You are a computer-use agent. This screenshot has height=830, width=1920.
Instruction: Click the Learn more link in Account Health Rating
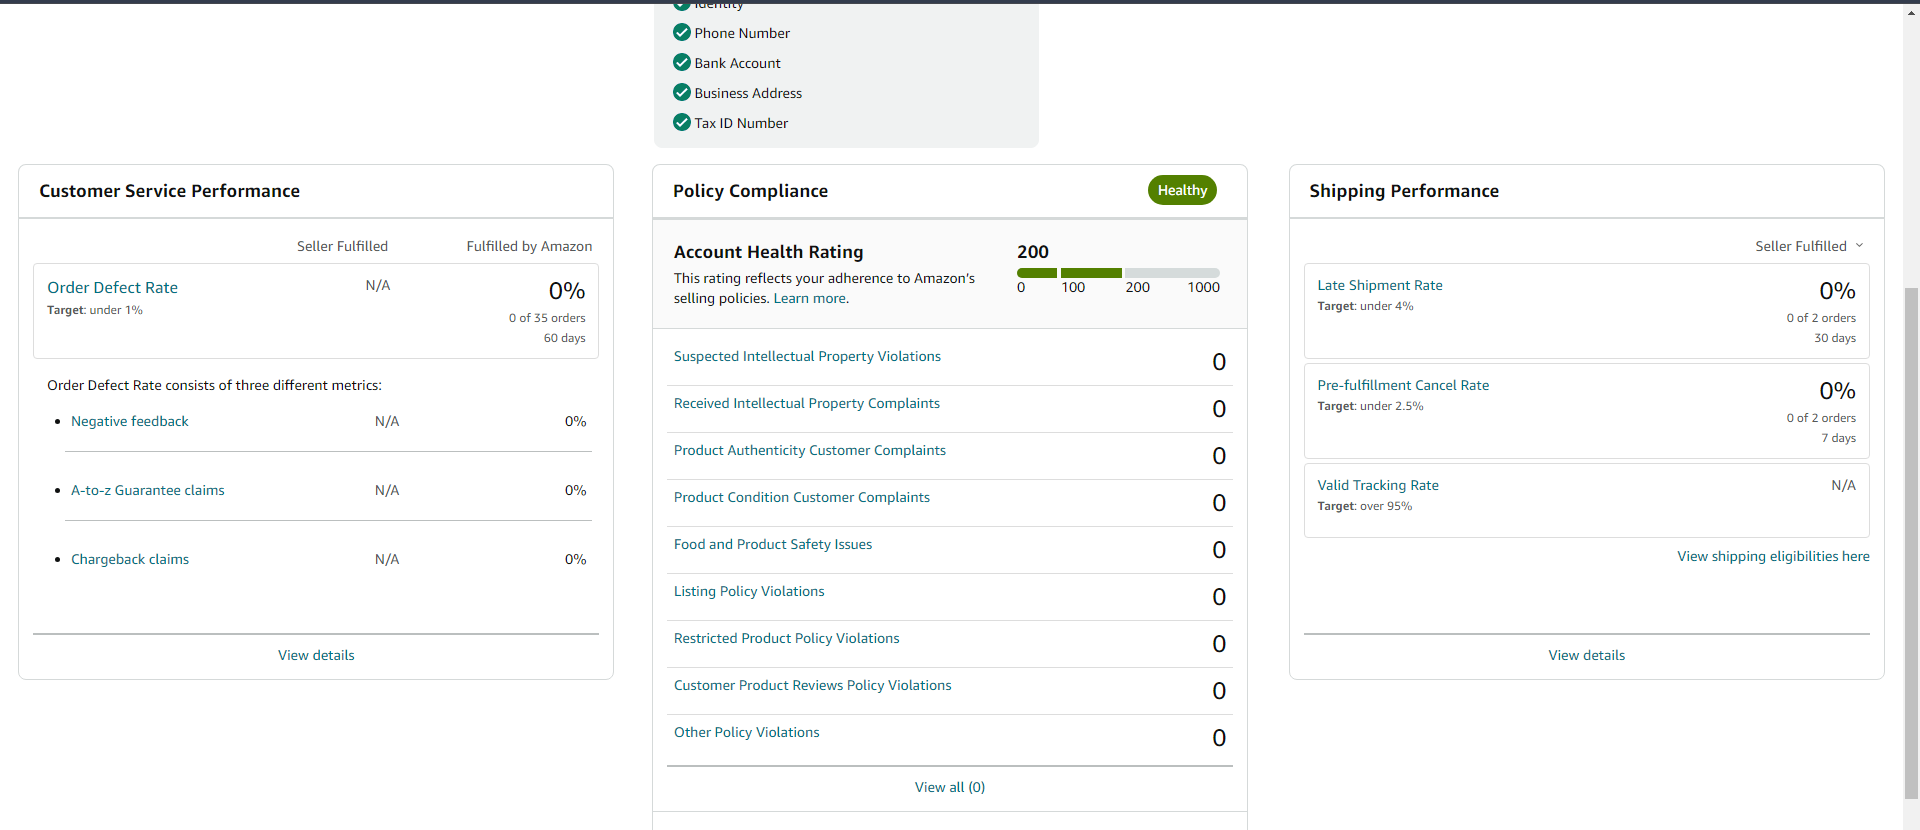pos(811,298)
